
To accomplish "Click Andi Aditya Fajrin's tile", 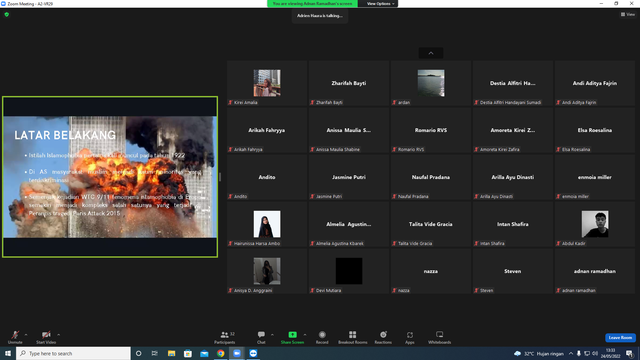I will (595, 83).
